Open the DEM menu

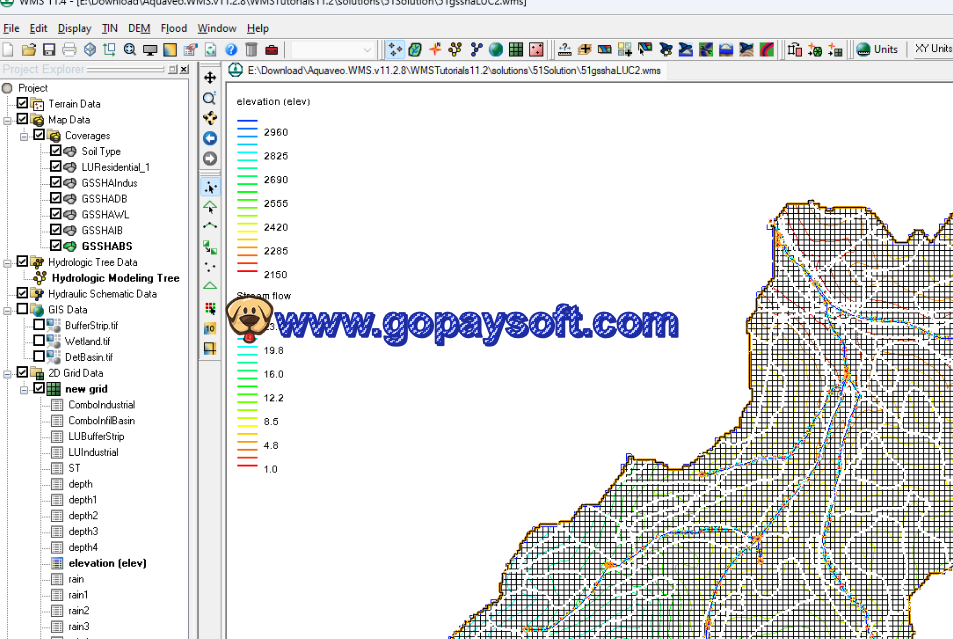click(x=139, y=28)
